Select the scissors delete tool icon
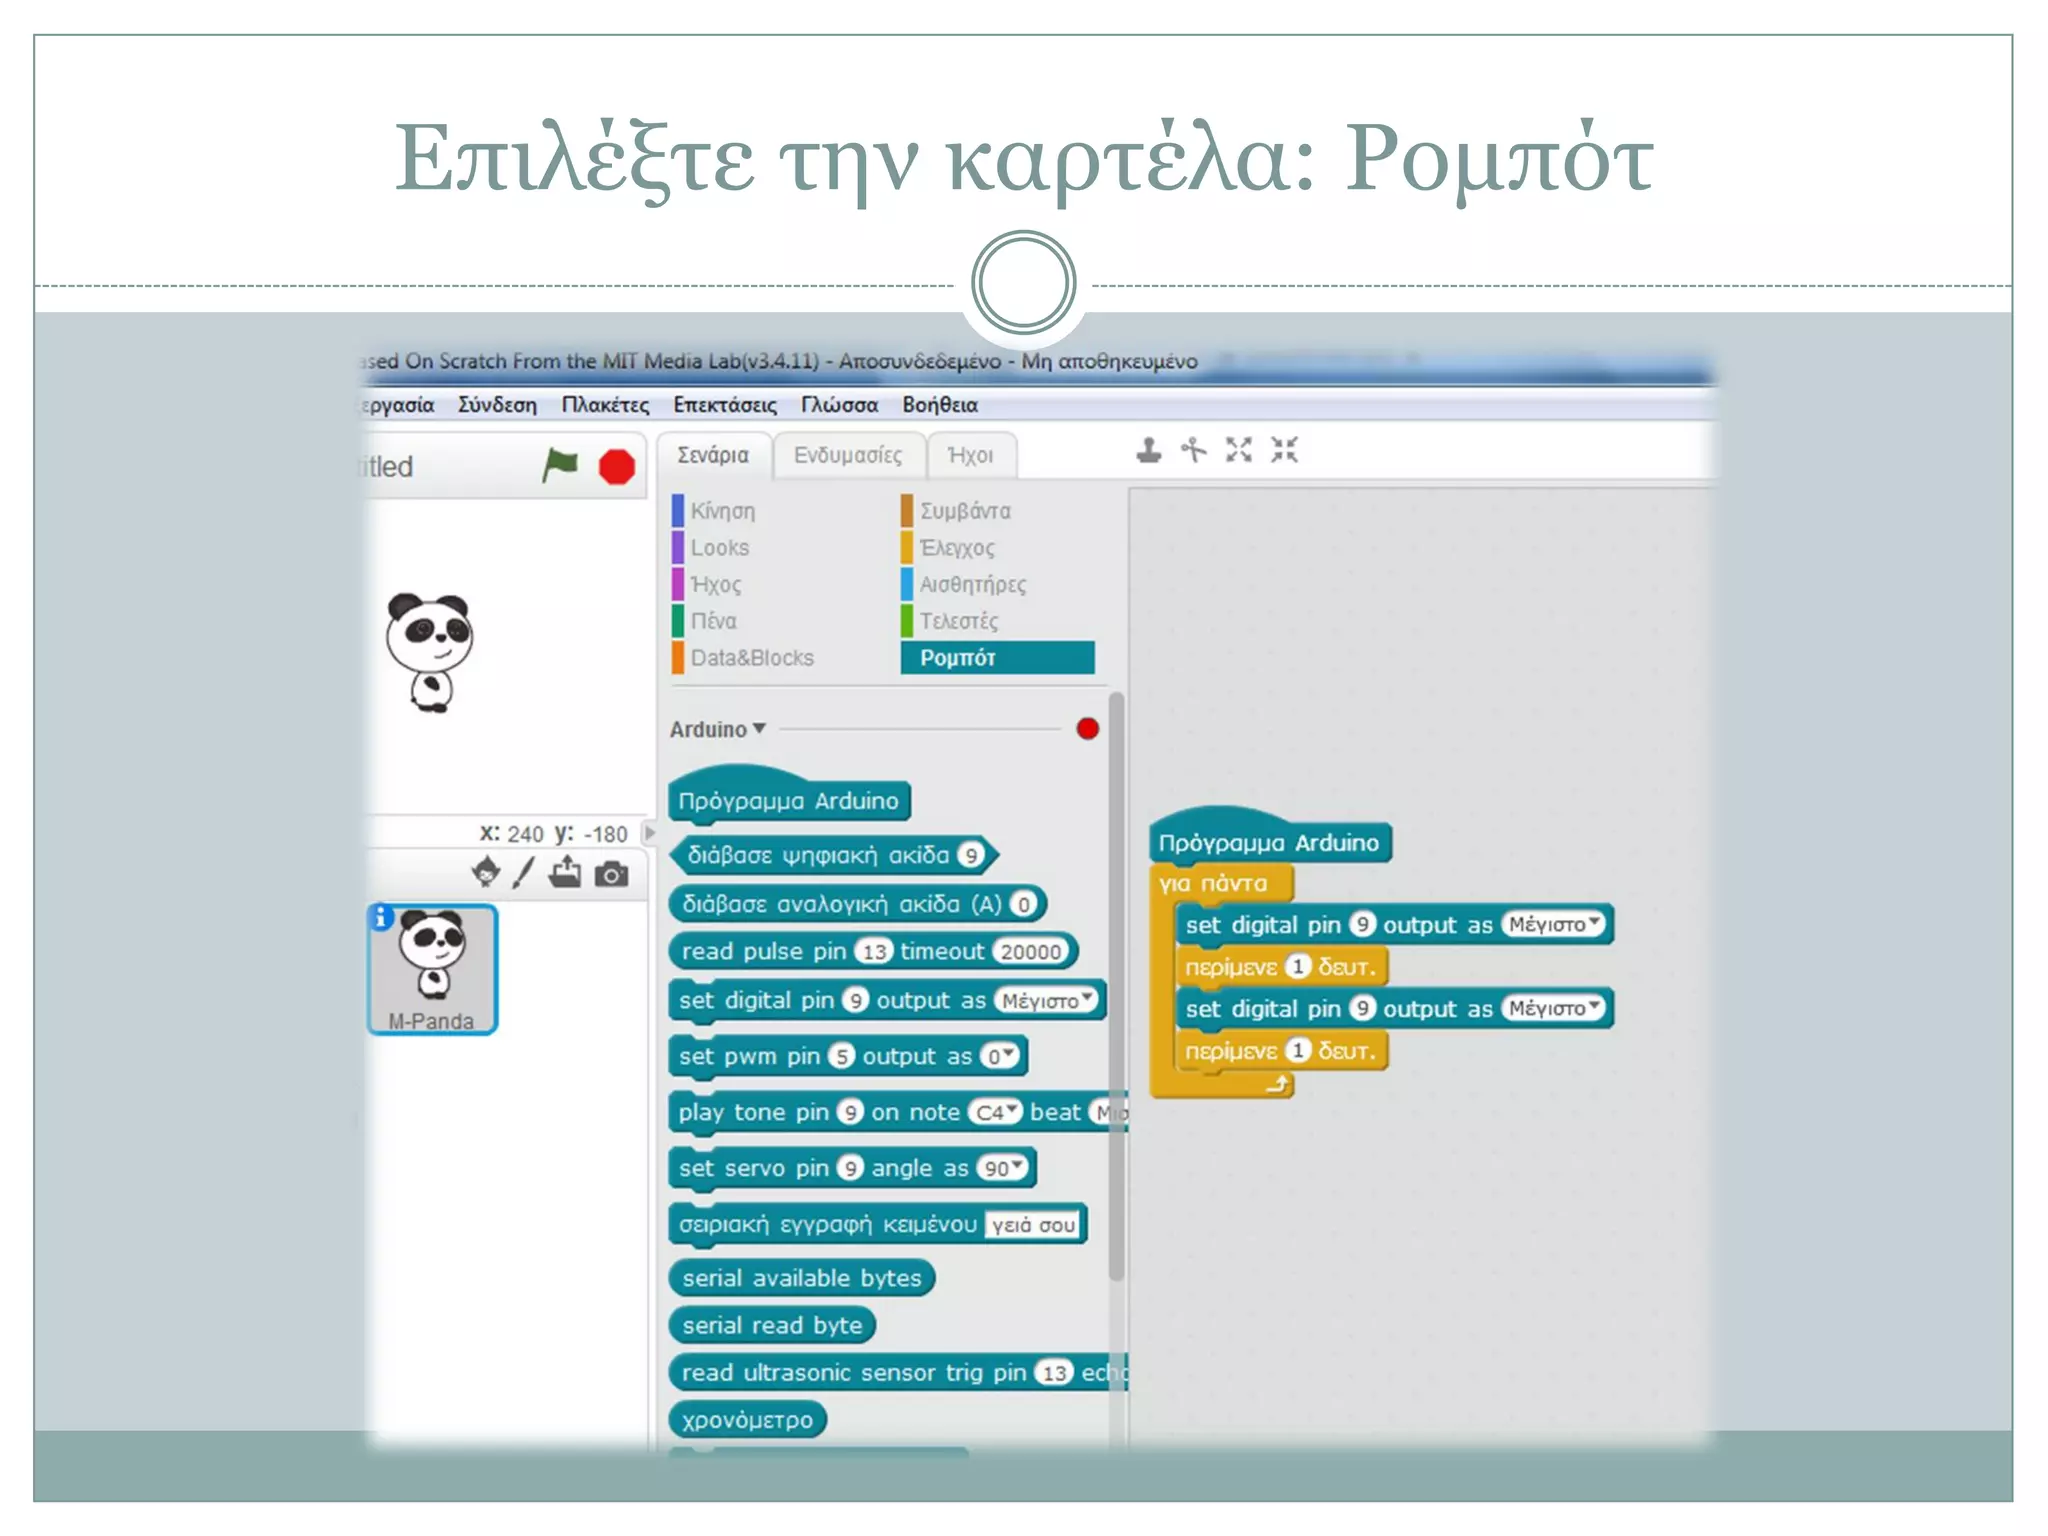The width and height of the screenshot is (2048, 1536). pyautogui.click(x=1194, y=451)
